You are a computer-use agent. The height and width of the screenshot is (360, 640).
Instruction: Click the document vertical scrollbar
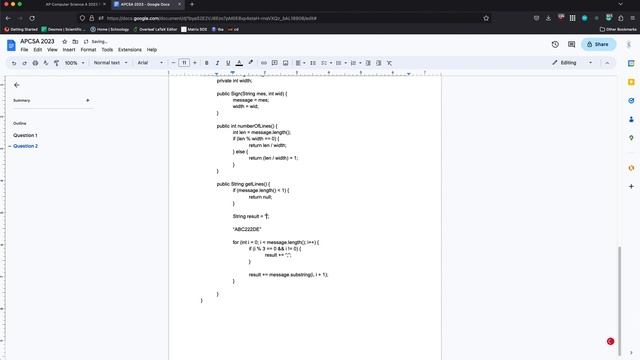tap(620, 301)
